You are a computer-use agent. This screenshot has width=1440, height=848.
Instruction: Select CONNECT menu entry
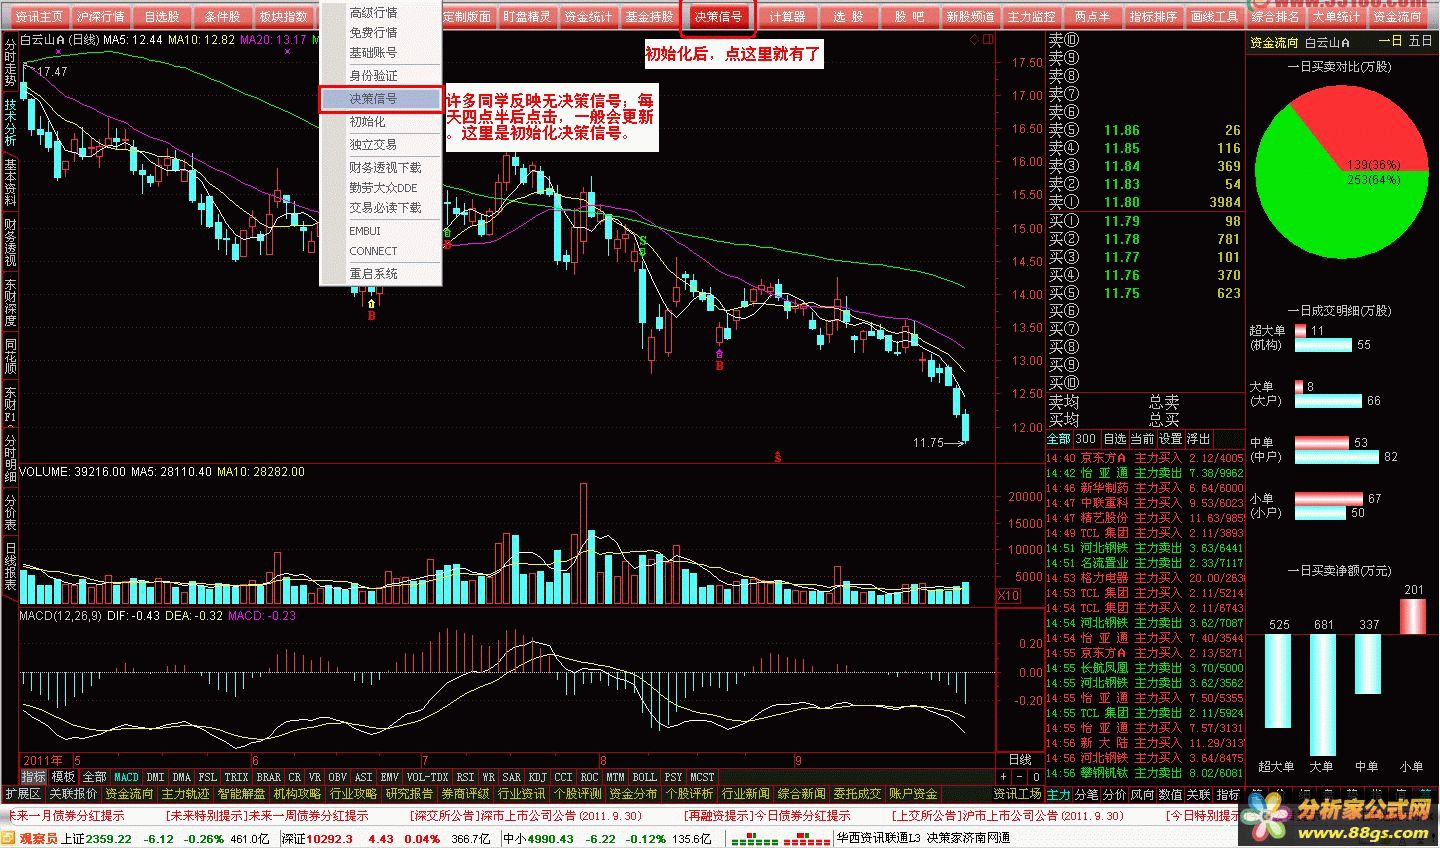click(x=381, y=251)
